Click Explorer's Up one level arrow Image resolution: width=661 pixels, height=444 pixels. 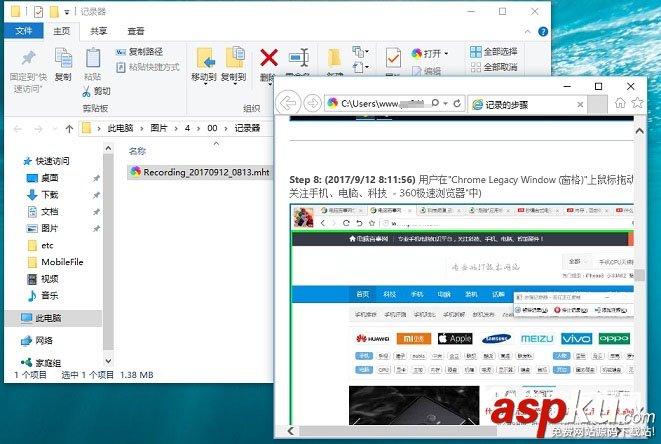pyautogui.click(x=69, y=129)
